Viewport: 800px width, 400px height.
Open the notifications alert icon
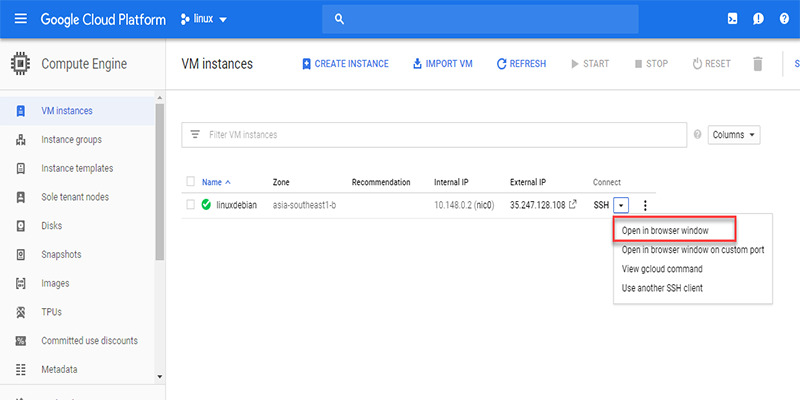[x=758, y=19]
